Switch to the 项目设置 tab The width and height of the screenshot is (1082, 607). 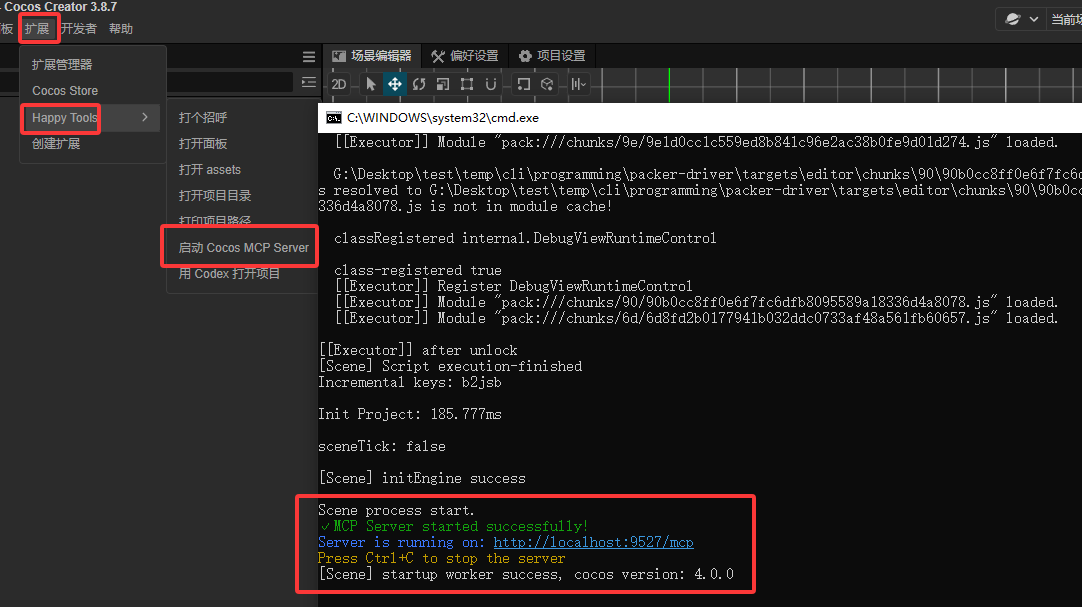tap(552, 56)
